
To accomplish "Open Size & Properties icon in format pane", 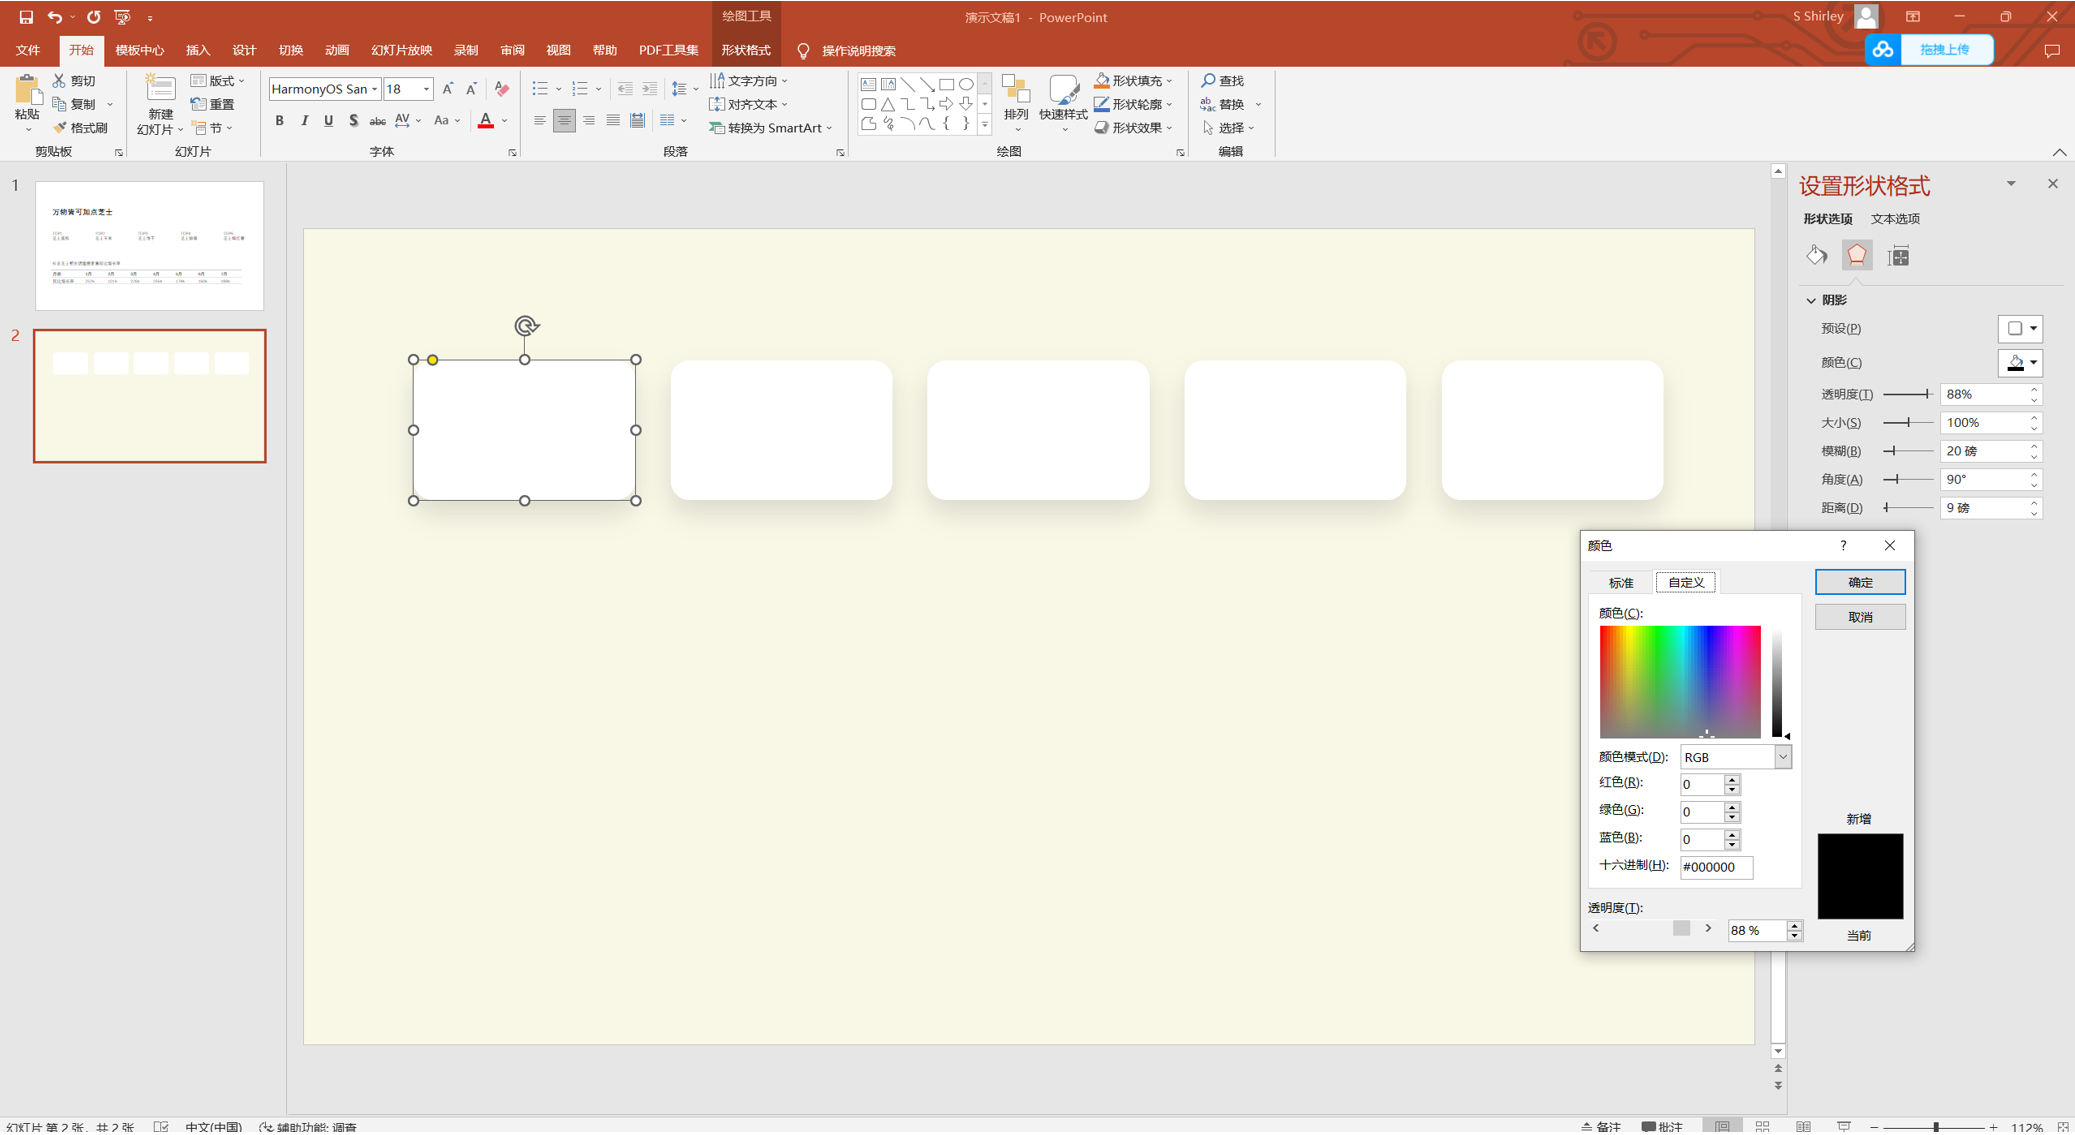I will (x=1898, y=256).
